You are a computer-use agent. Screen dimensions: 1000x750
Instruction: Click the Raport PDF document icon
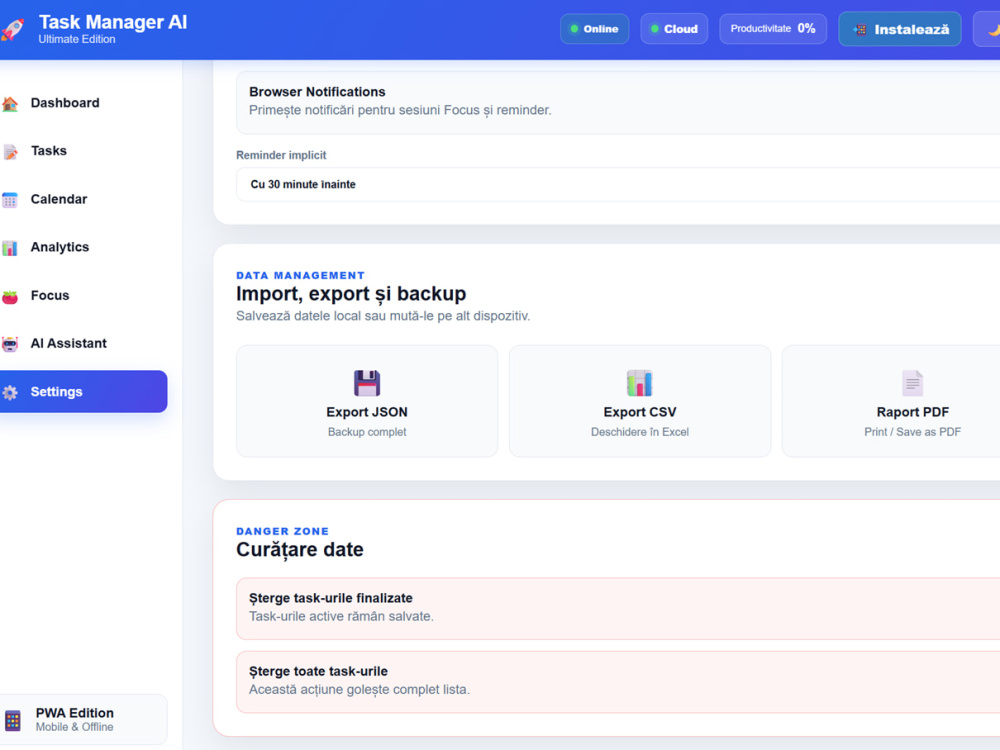[x=912, y=383]
